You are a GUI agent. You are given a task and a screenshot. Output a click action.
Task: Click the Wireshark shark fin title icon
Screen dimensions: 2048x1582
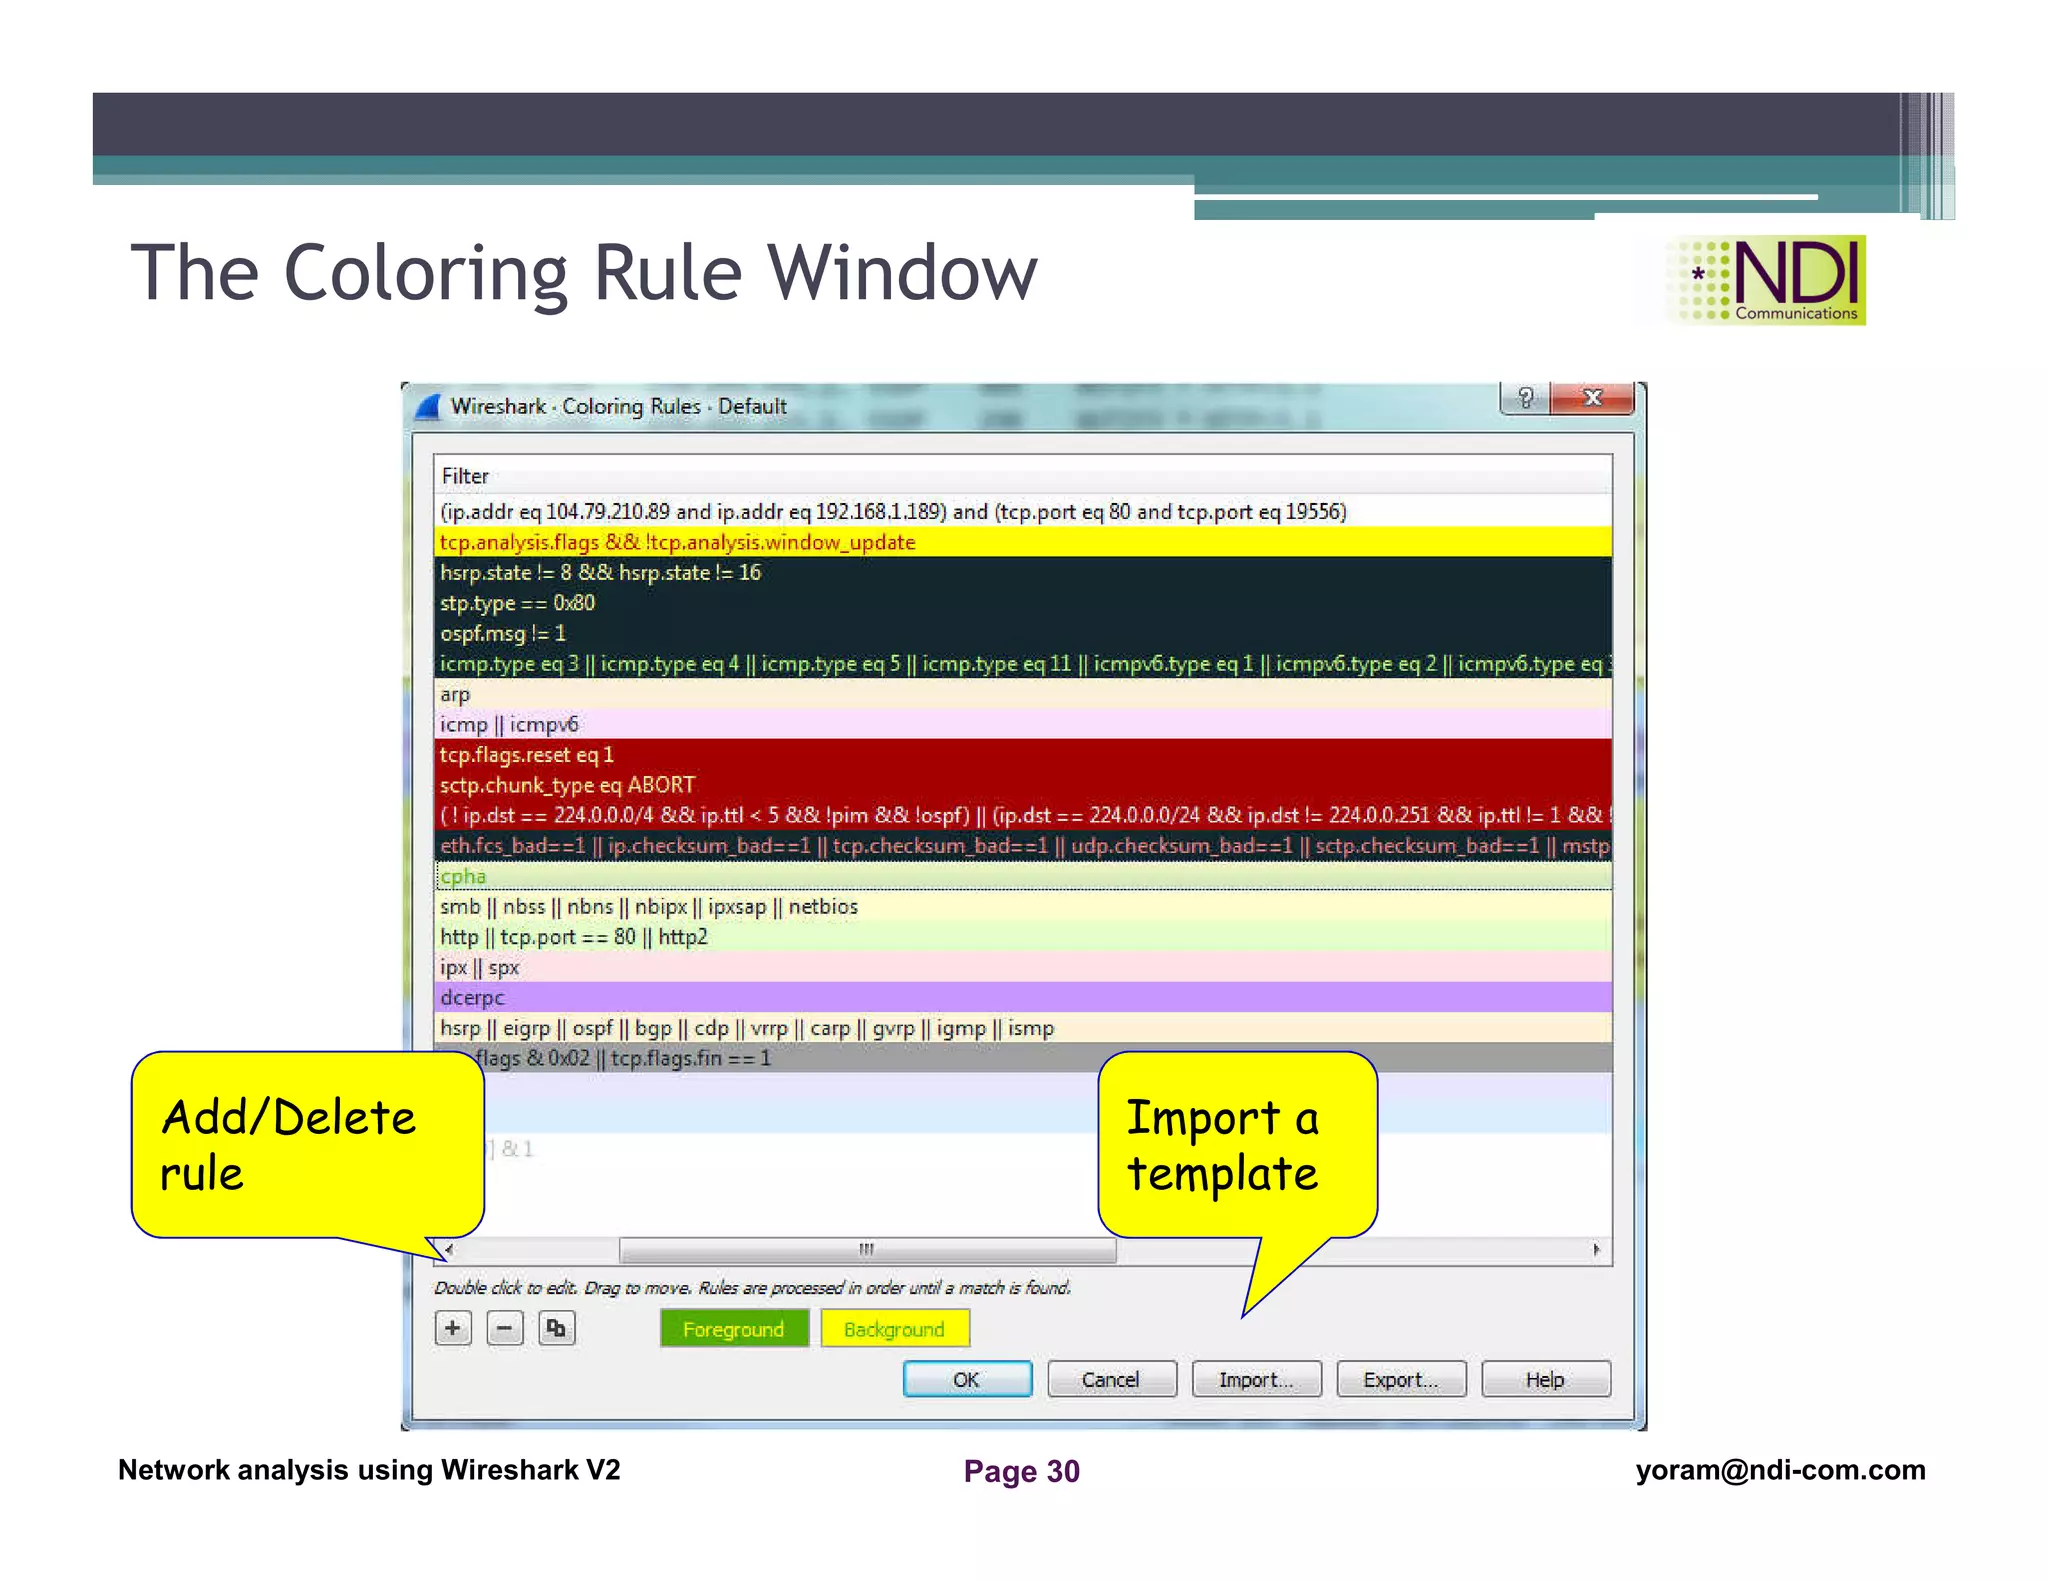pyautogui.click(x=428, y=406)
